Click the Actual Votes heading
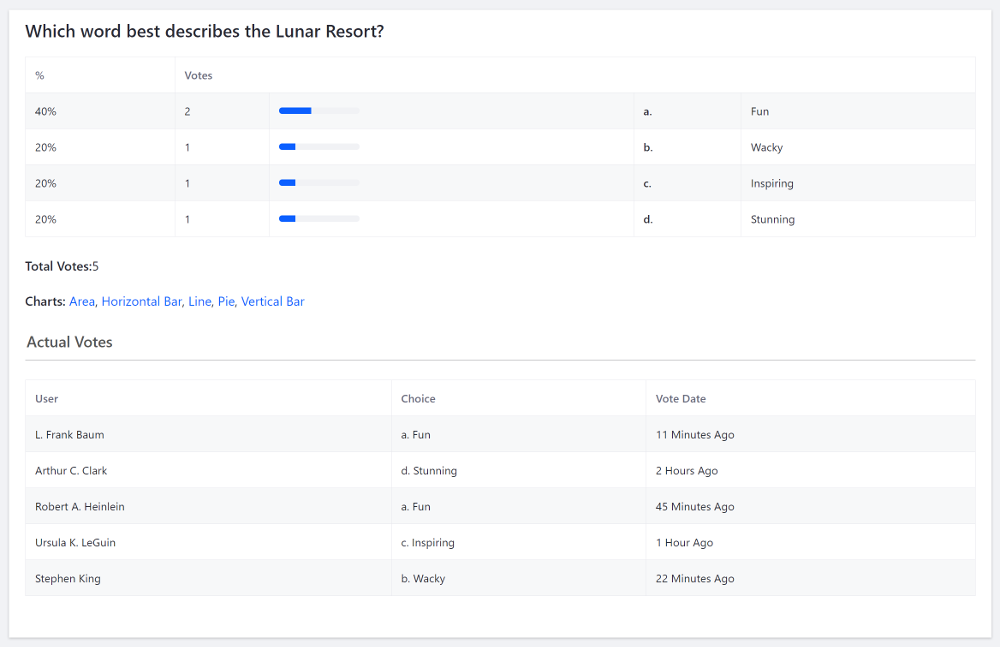1000x647 pixels. click(70, 342)
